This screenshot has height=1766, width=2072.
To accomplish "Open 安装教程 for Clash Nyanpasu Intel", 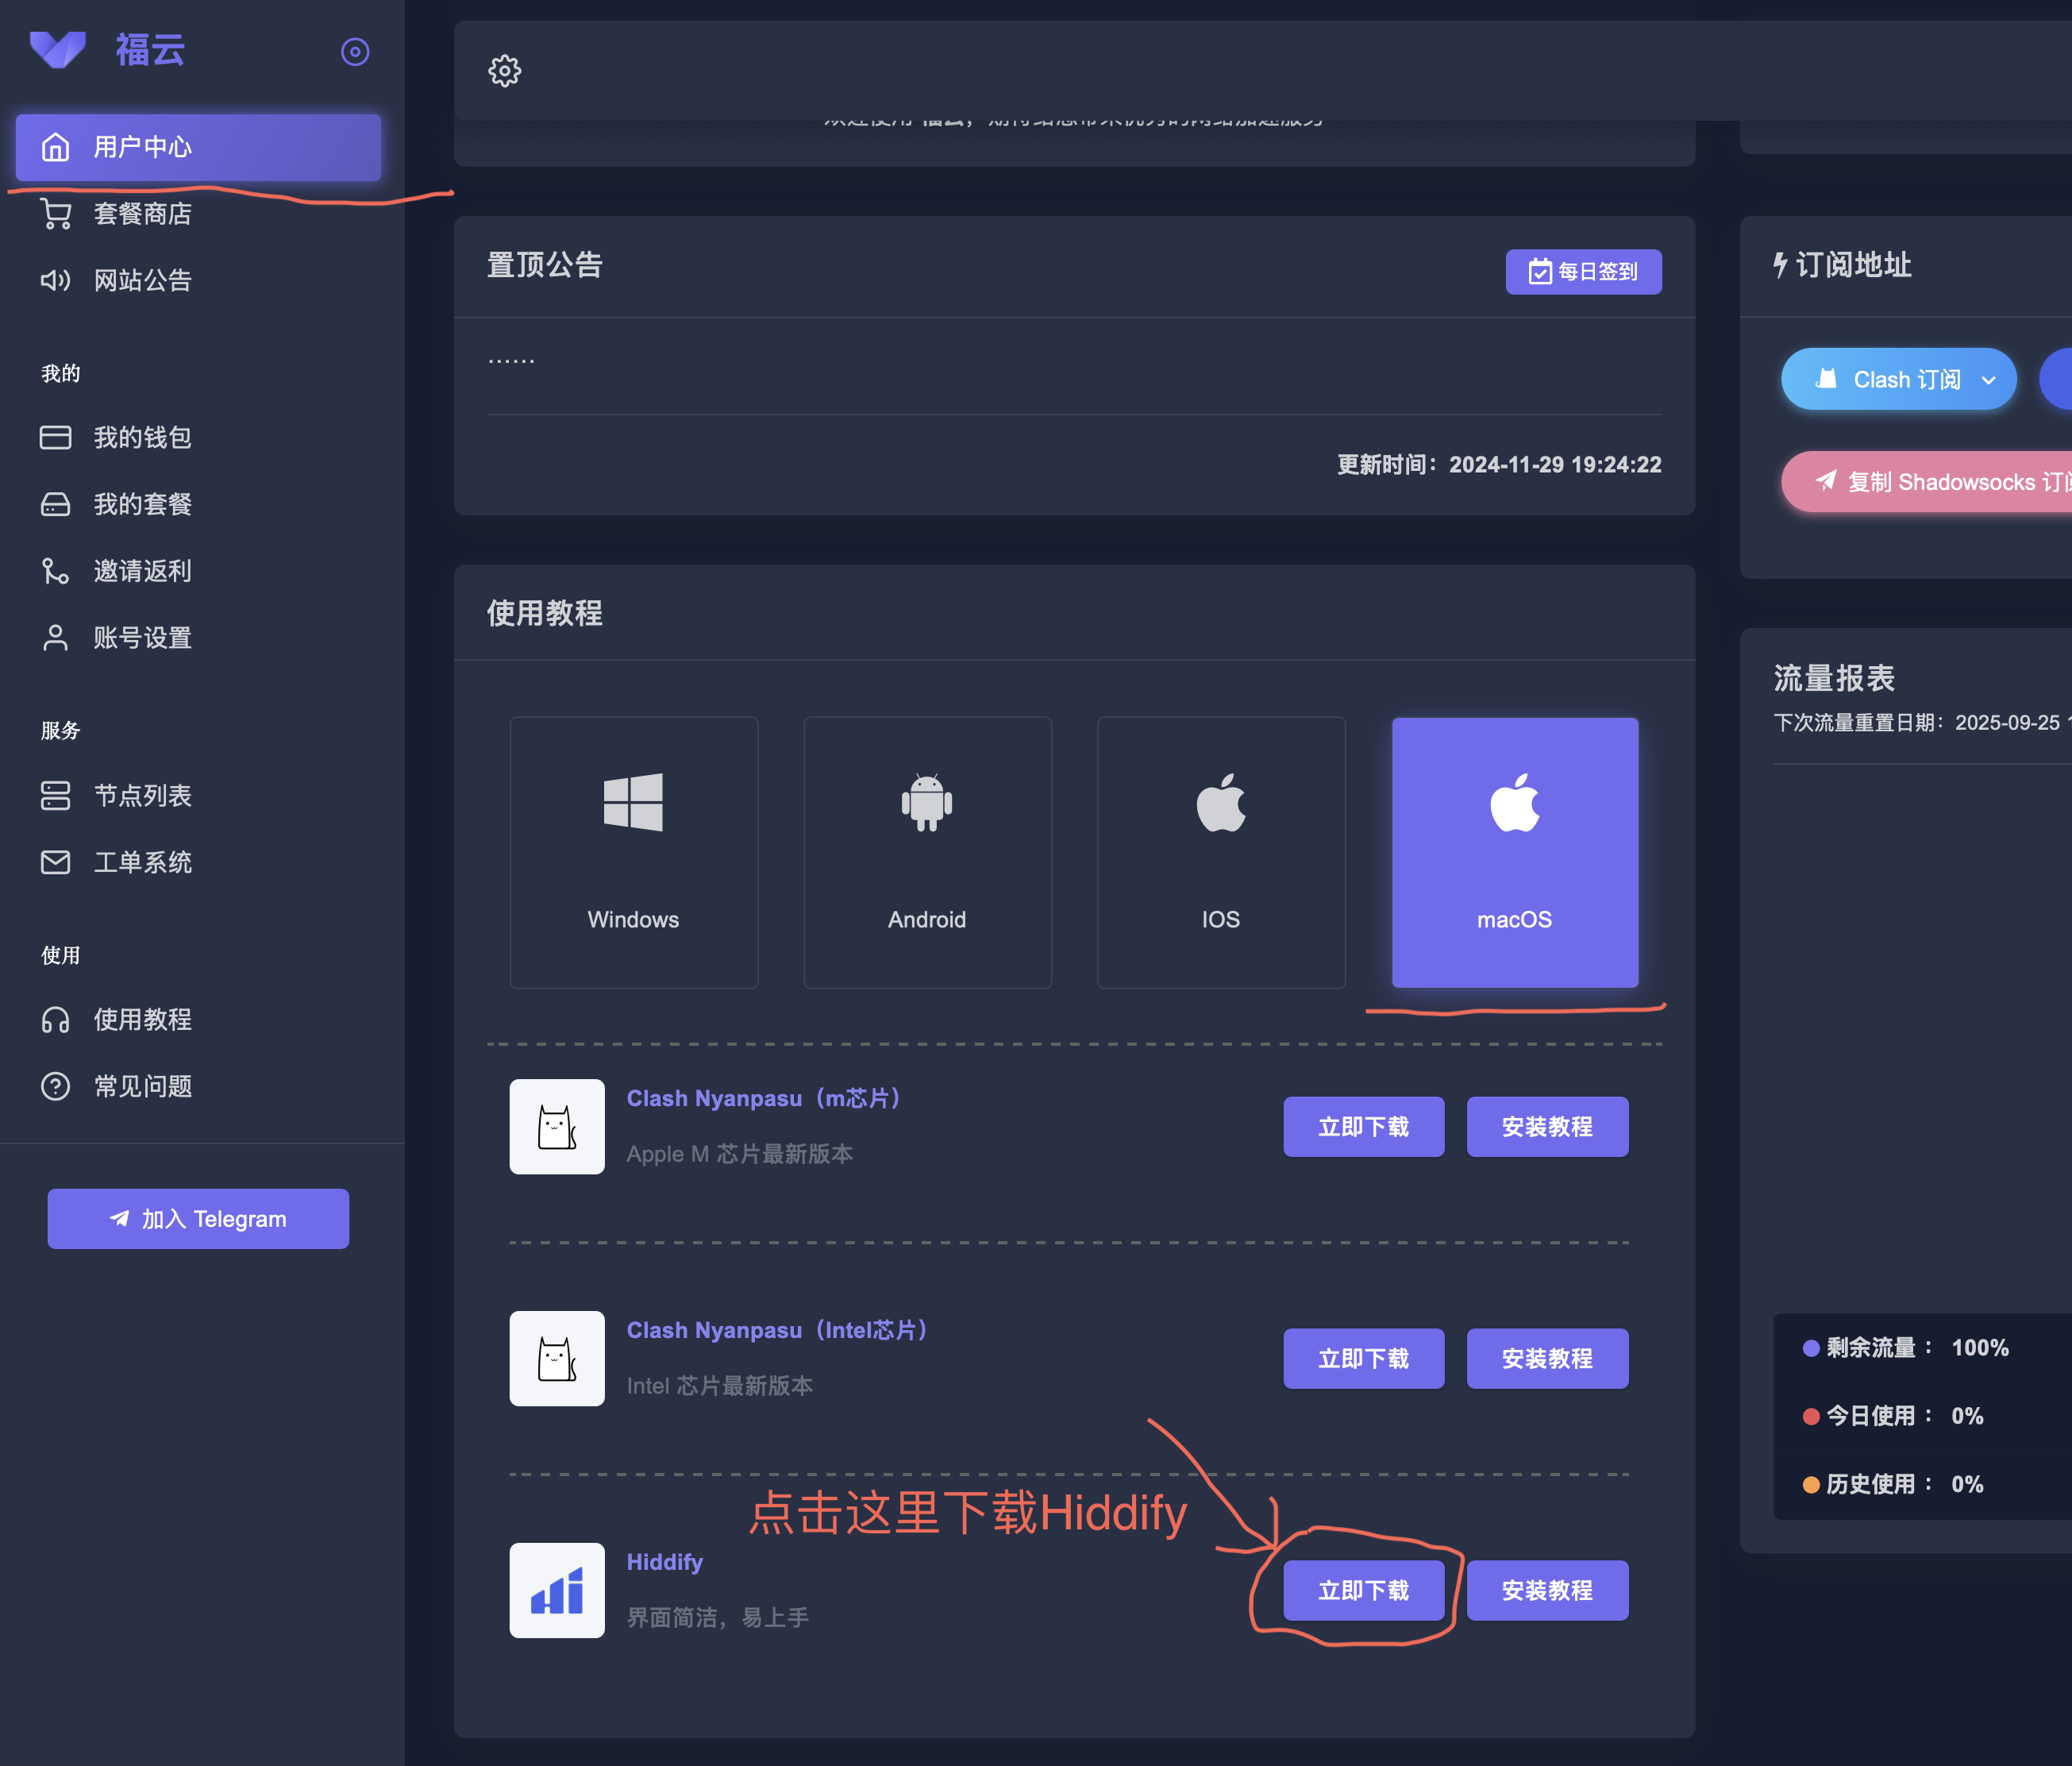I will click(1546, 1358).
